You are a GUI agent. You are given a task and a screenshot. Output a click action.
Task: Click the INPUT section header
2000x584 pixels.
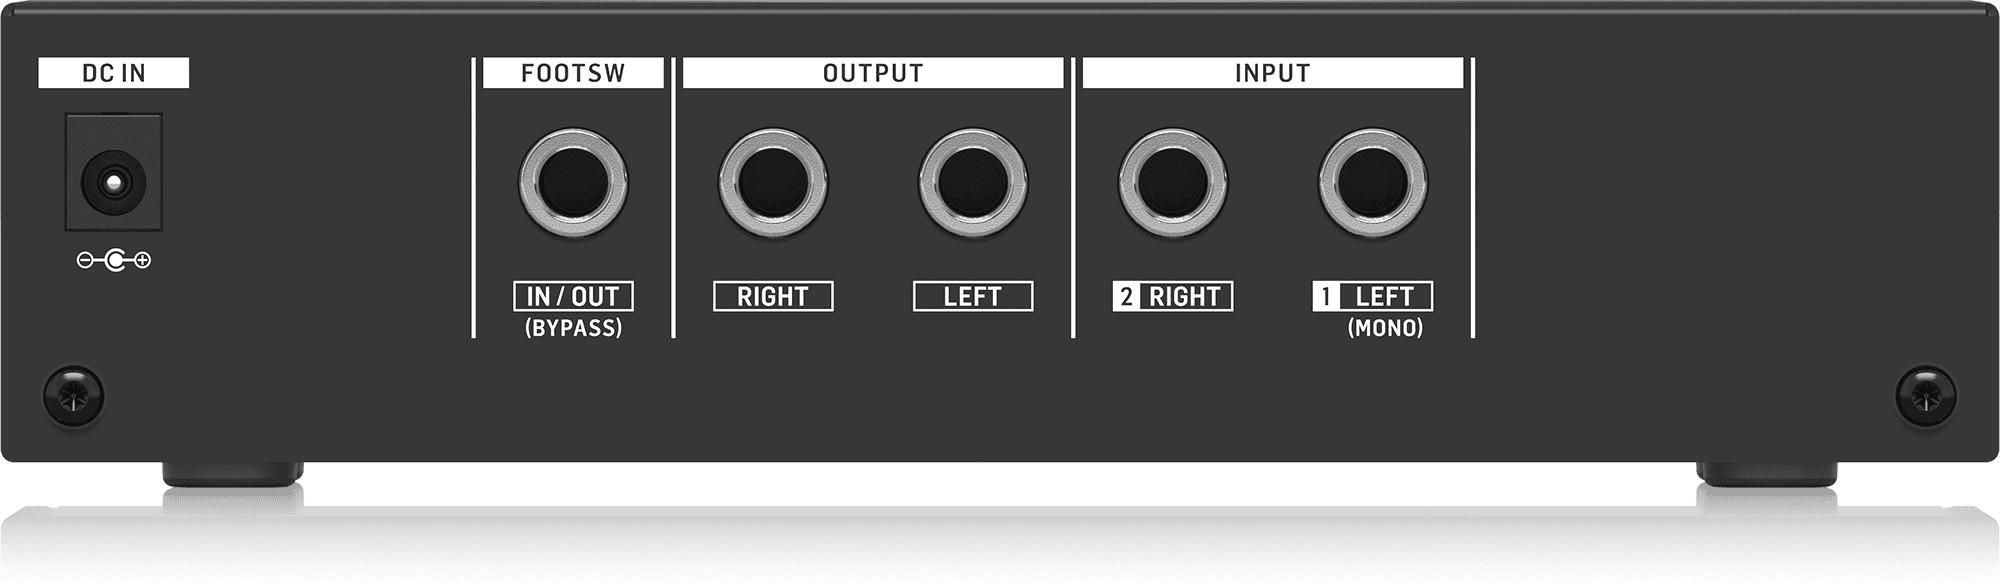[x=1272, y=73]
